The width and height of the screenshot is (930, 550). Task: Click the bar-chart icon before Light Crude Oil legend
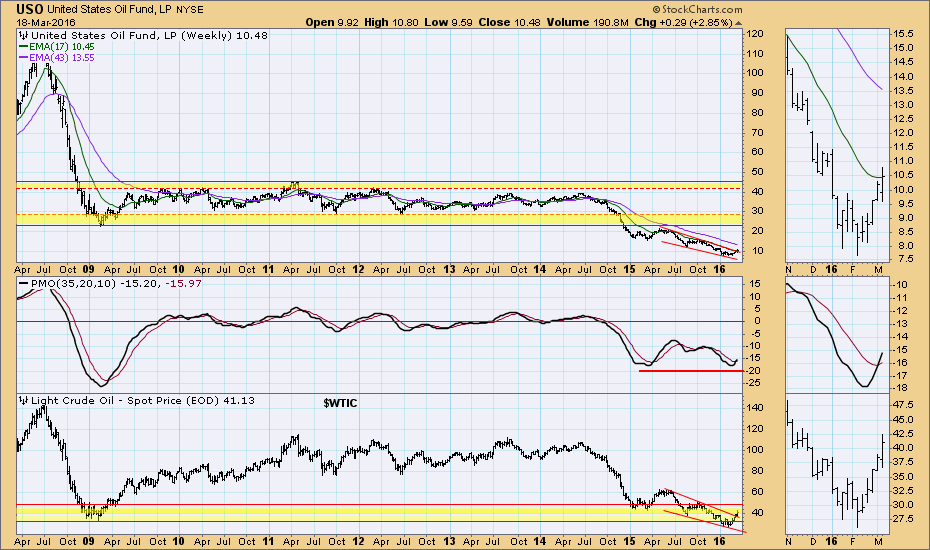pos(24,400)
